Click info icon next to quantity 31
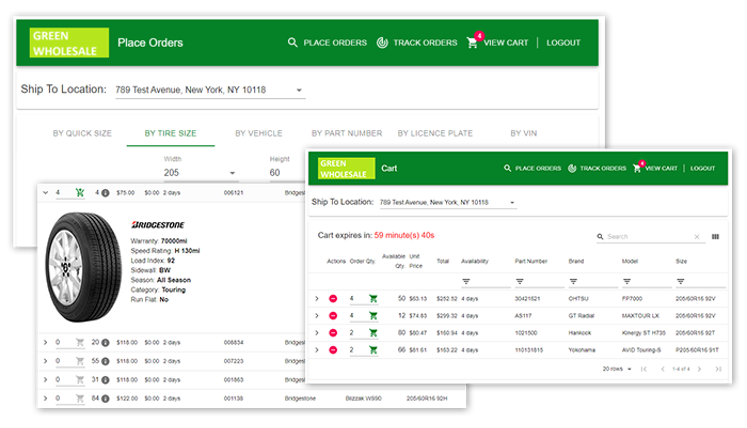Screen dimensions: 747x428 tap(105, 380)
